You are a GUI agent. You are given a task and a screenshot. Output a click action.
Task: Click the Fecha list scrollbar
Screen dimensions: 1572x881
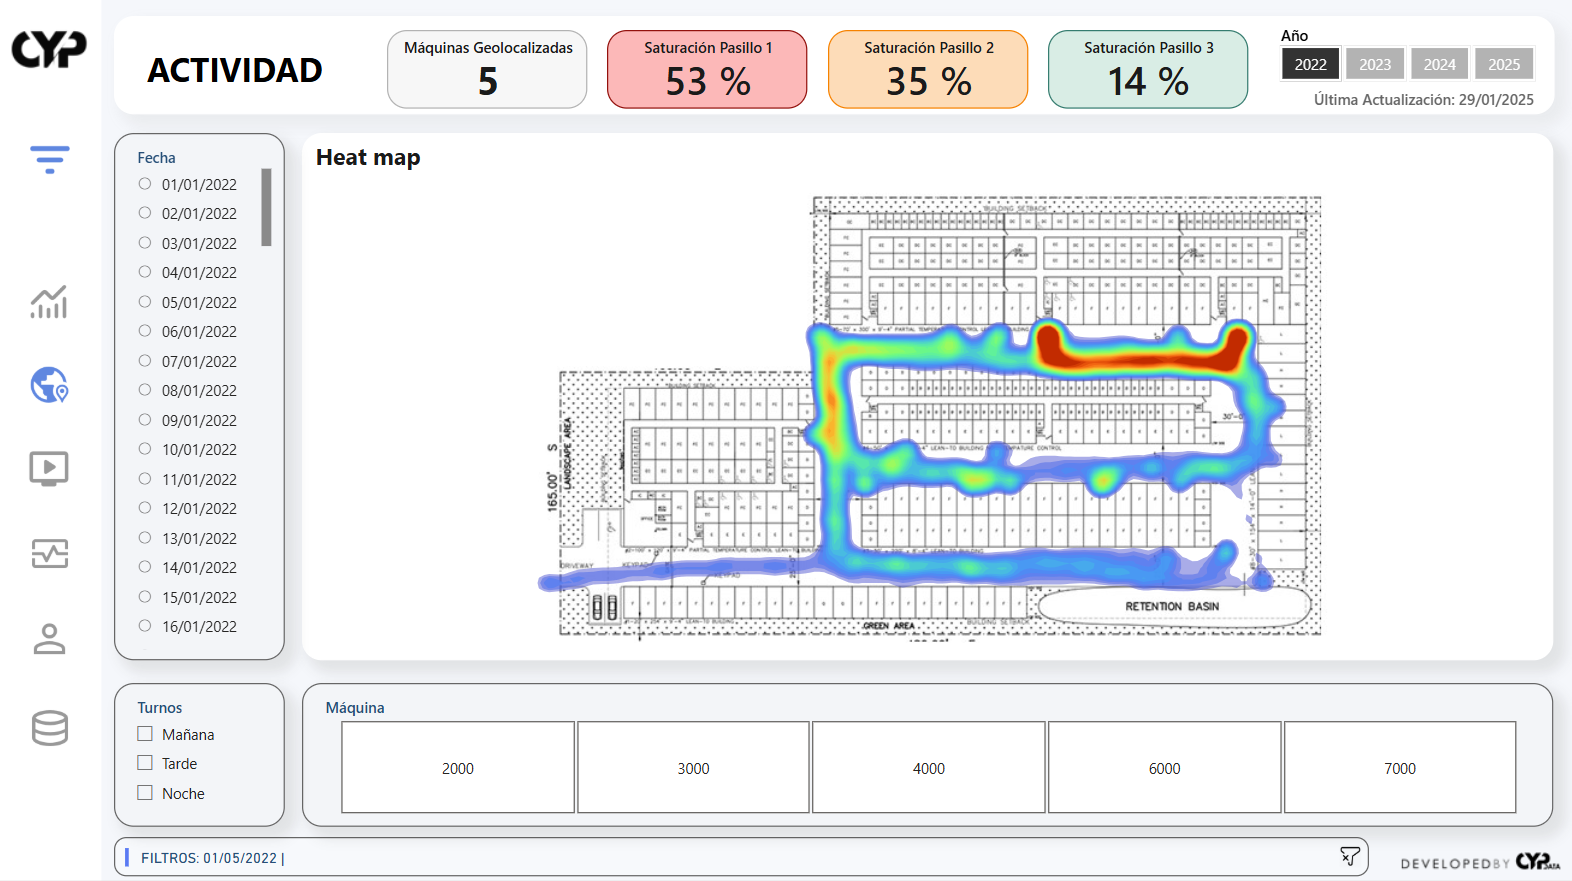(266, 207)
